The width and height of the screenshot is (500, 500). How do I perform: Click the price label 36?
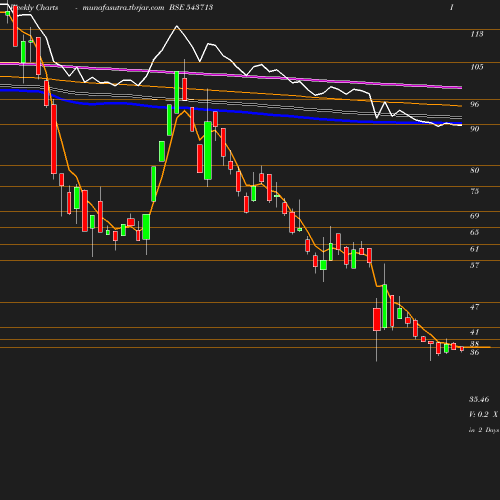[474, 353]
